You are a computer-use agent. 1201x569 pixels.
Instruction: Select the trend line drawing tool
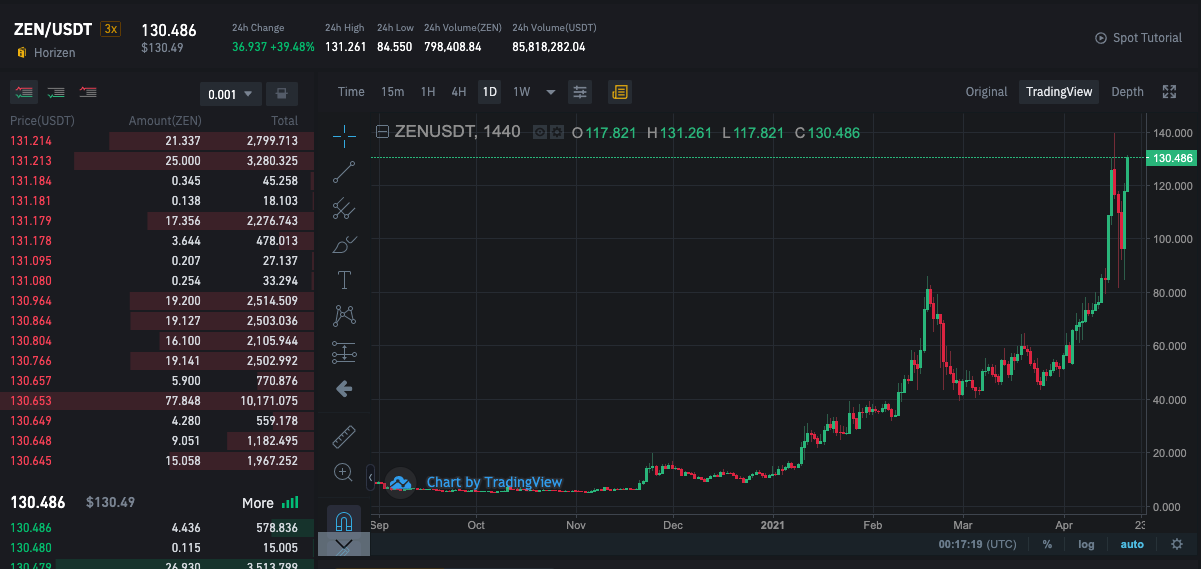[x=344, y=172]
